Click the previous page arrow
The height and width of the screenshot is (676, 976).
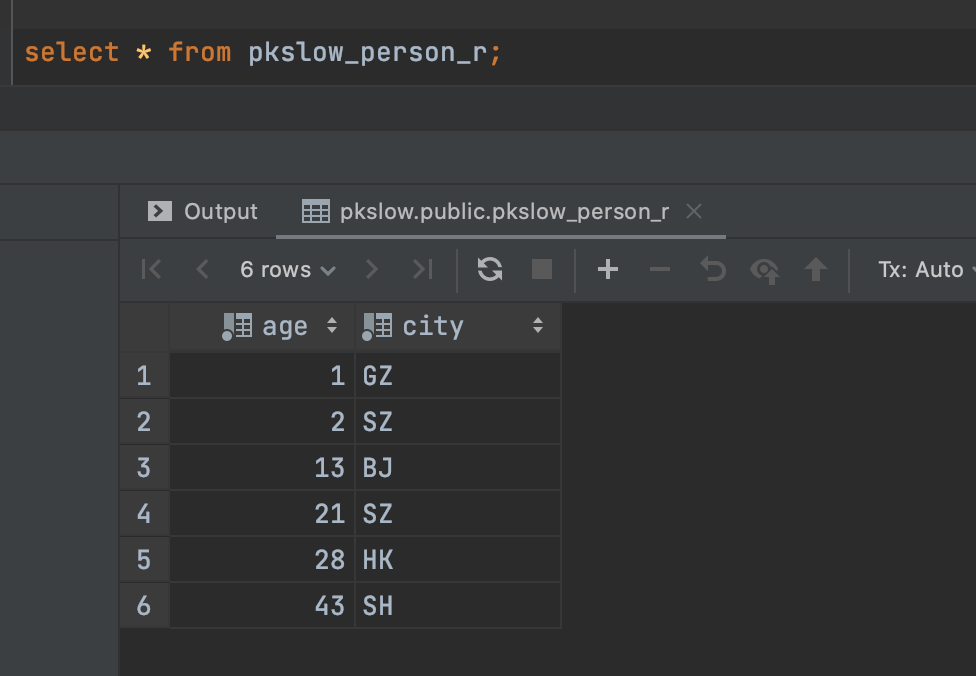coord(202,269)
